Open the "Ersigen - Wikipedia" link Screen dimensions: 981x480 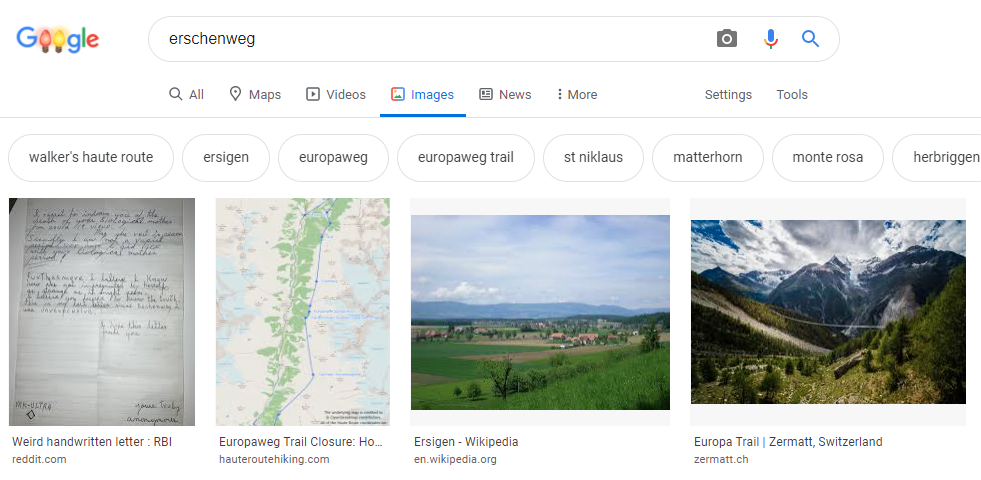[x=466, y=442]
